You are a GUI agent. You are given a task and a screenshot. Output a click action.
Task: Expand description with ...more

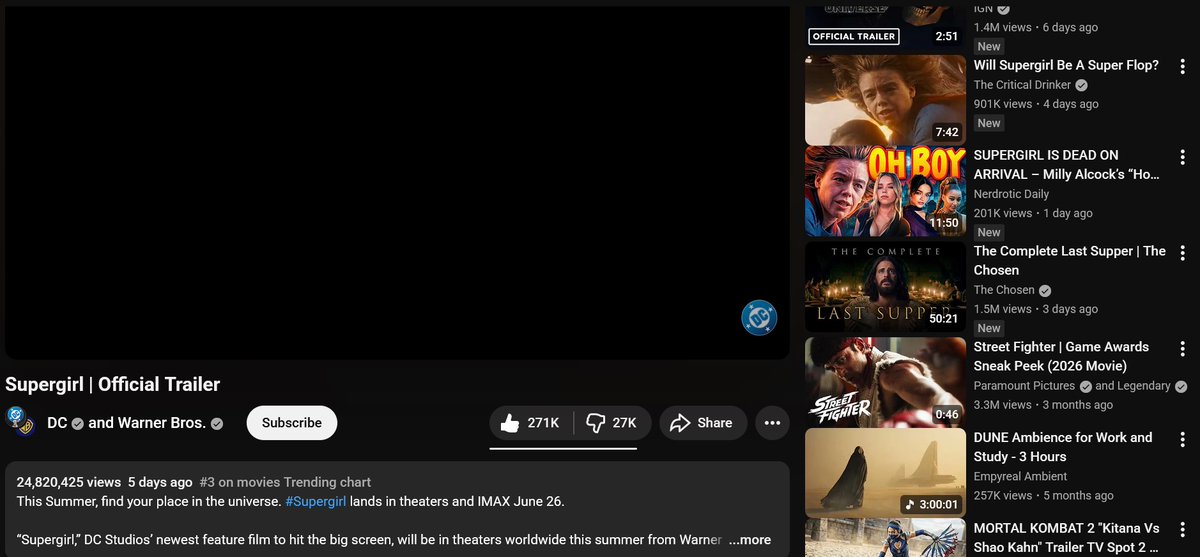tap(750, 540)
